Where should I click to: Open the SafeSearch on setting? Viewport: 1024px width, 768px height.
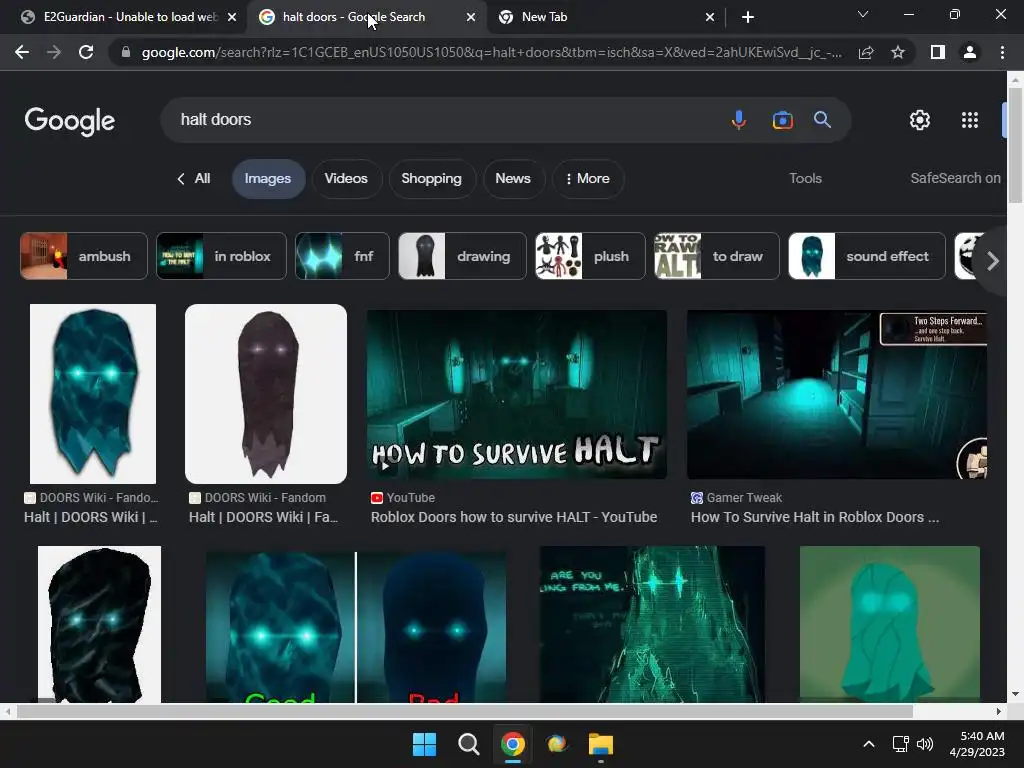tap(955, 178)
